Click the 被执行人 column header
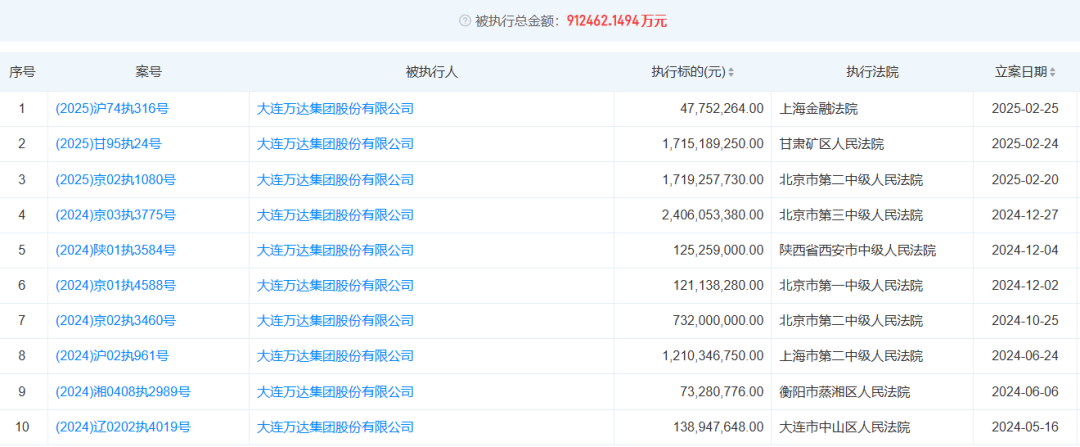This screenshot has width=1080, height=447. [x=431, y=72]
